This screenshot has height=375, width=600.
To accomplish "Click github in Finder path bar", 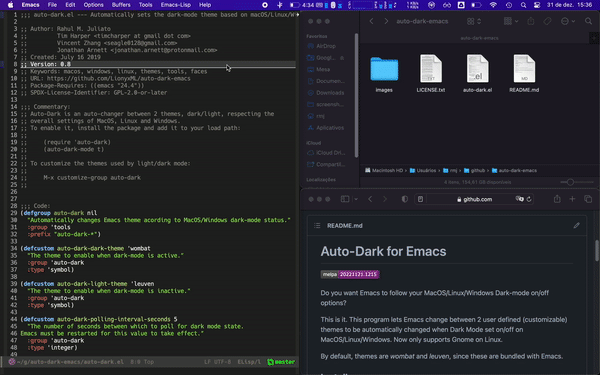I will click(x=474, y=170).
